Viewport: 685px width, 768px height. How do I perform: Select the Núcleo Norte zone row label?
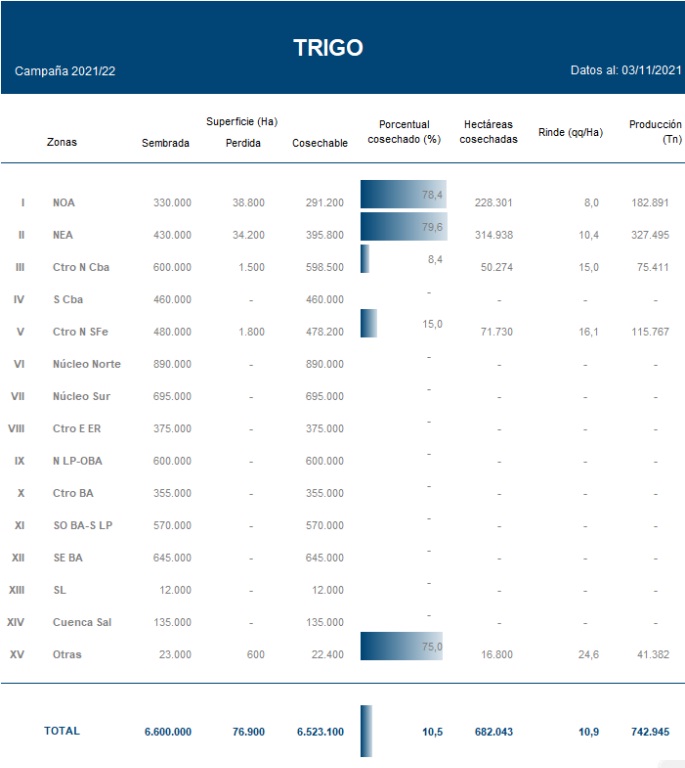pos(86,364)
